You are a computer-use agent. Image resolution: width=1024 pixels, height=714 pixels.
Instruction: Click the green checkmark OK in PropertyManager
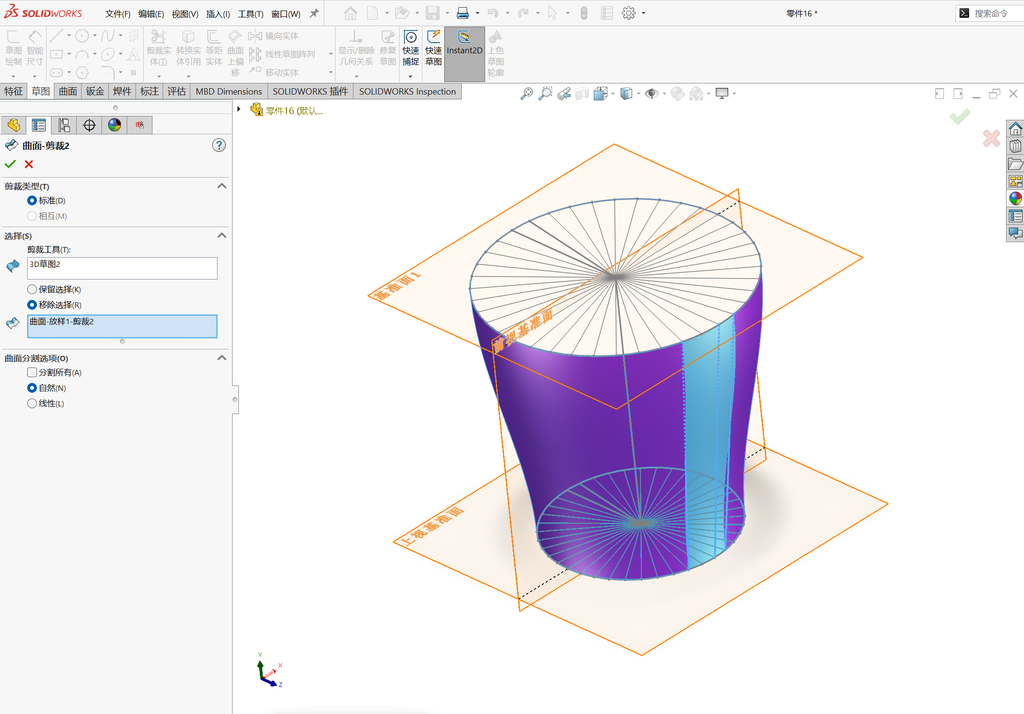pos(10,164)
